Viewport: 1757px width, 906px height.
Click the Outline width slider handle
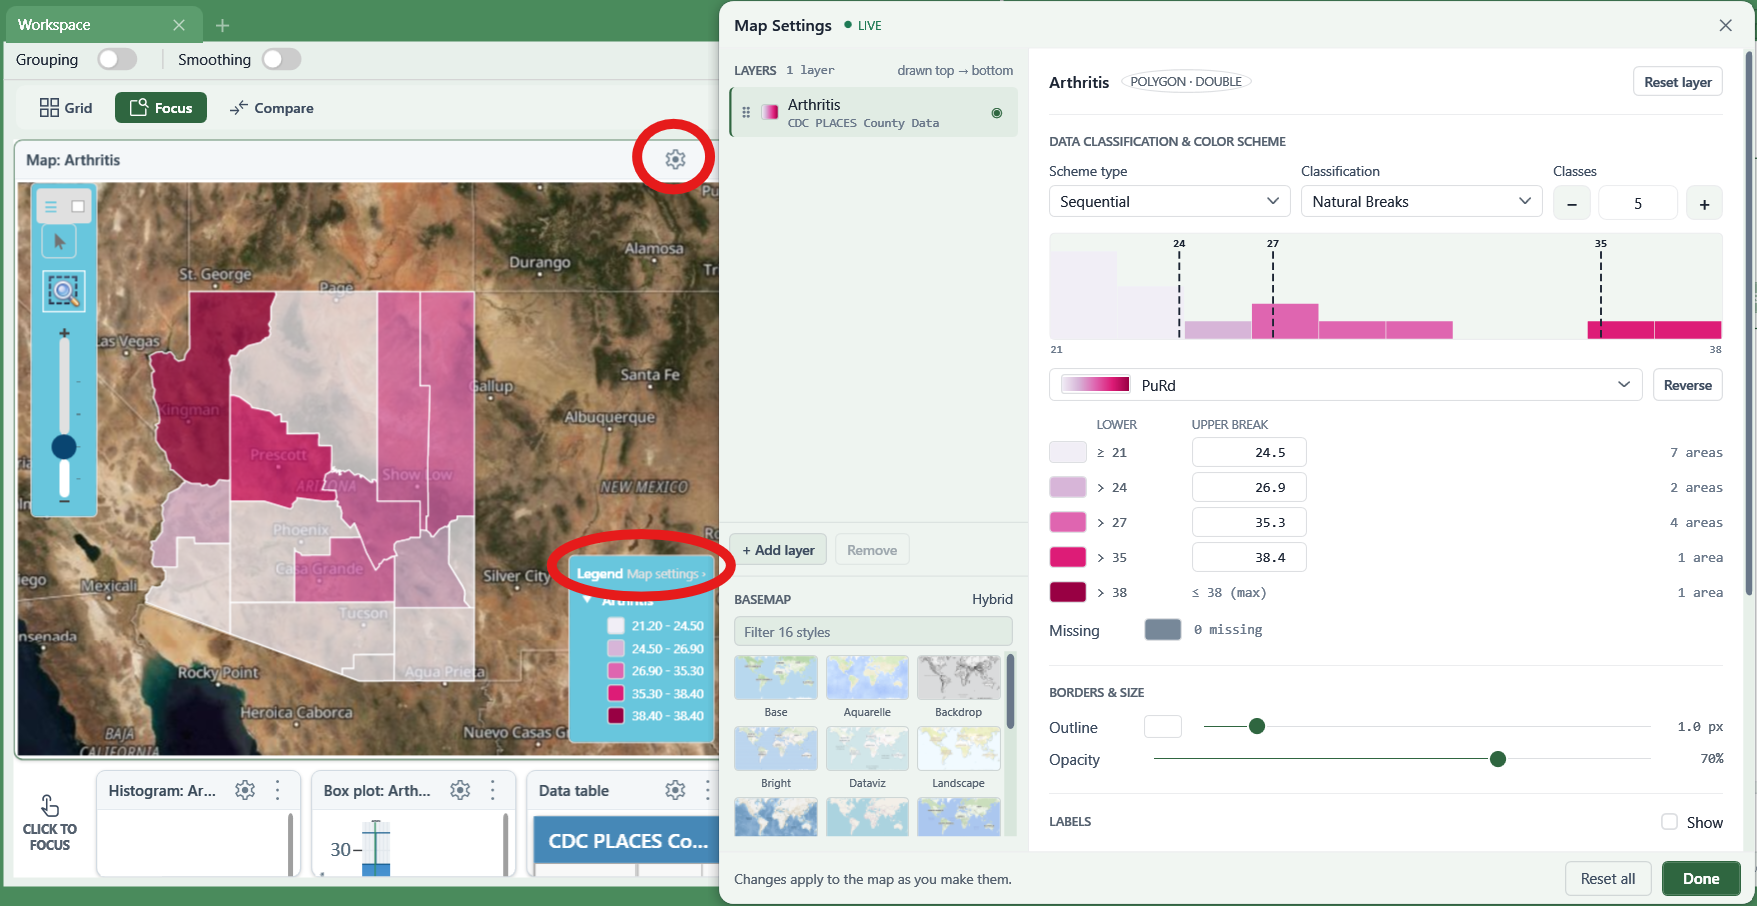point(1257,726)
